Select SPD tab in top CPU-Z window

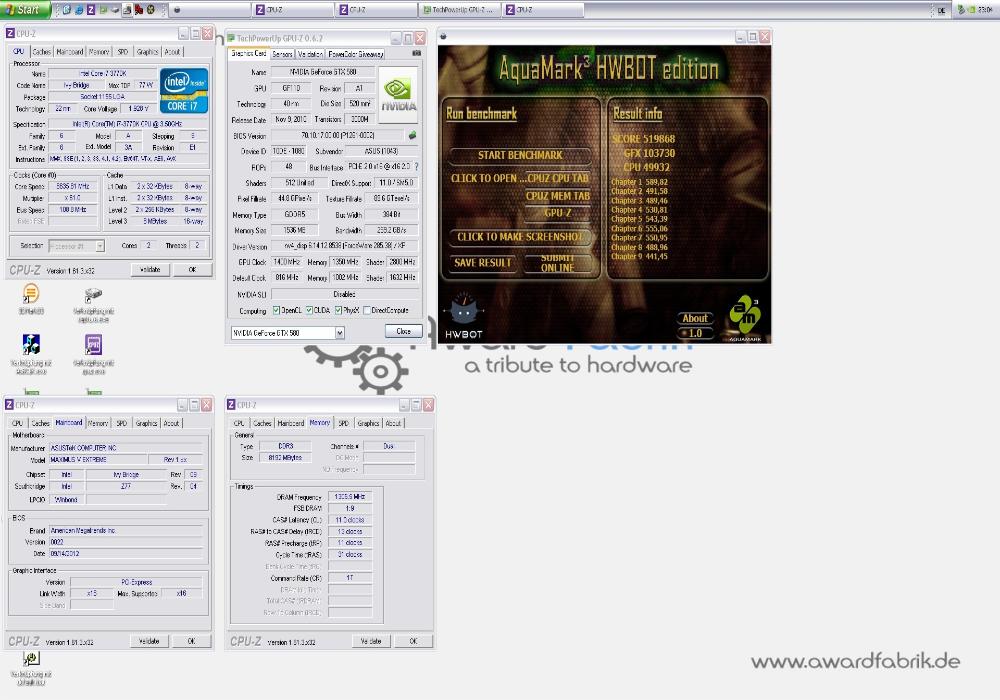[x=122, y=52]
